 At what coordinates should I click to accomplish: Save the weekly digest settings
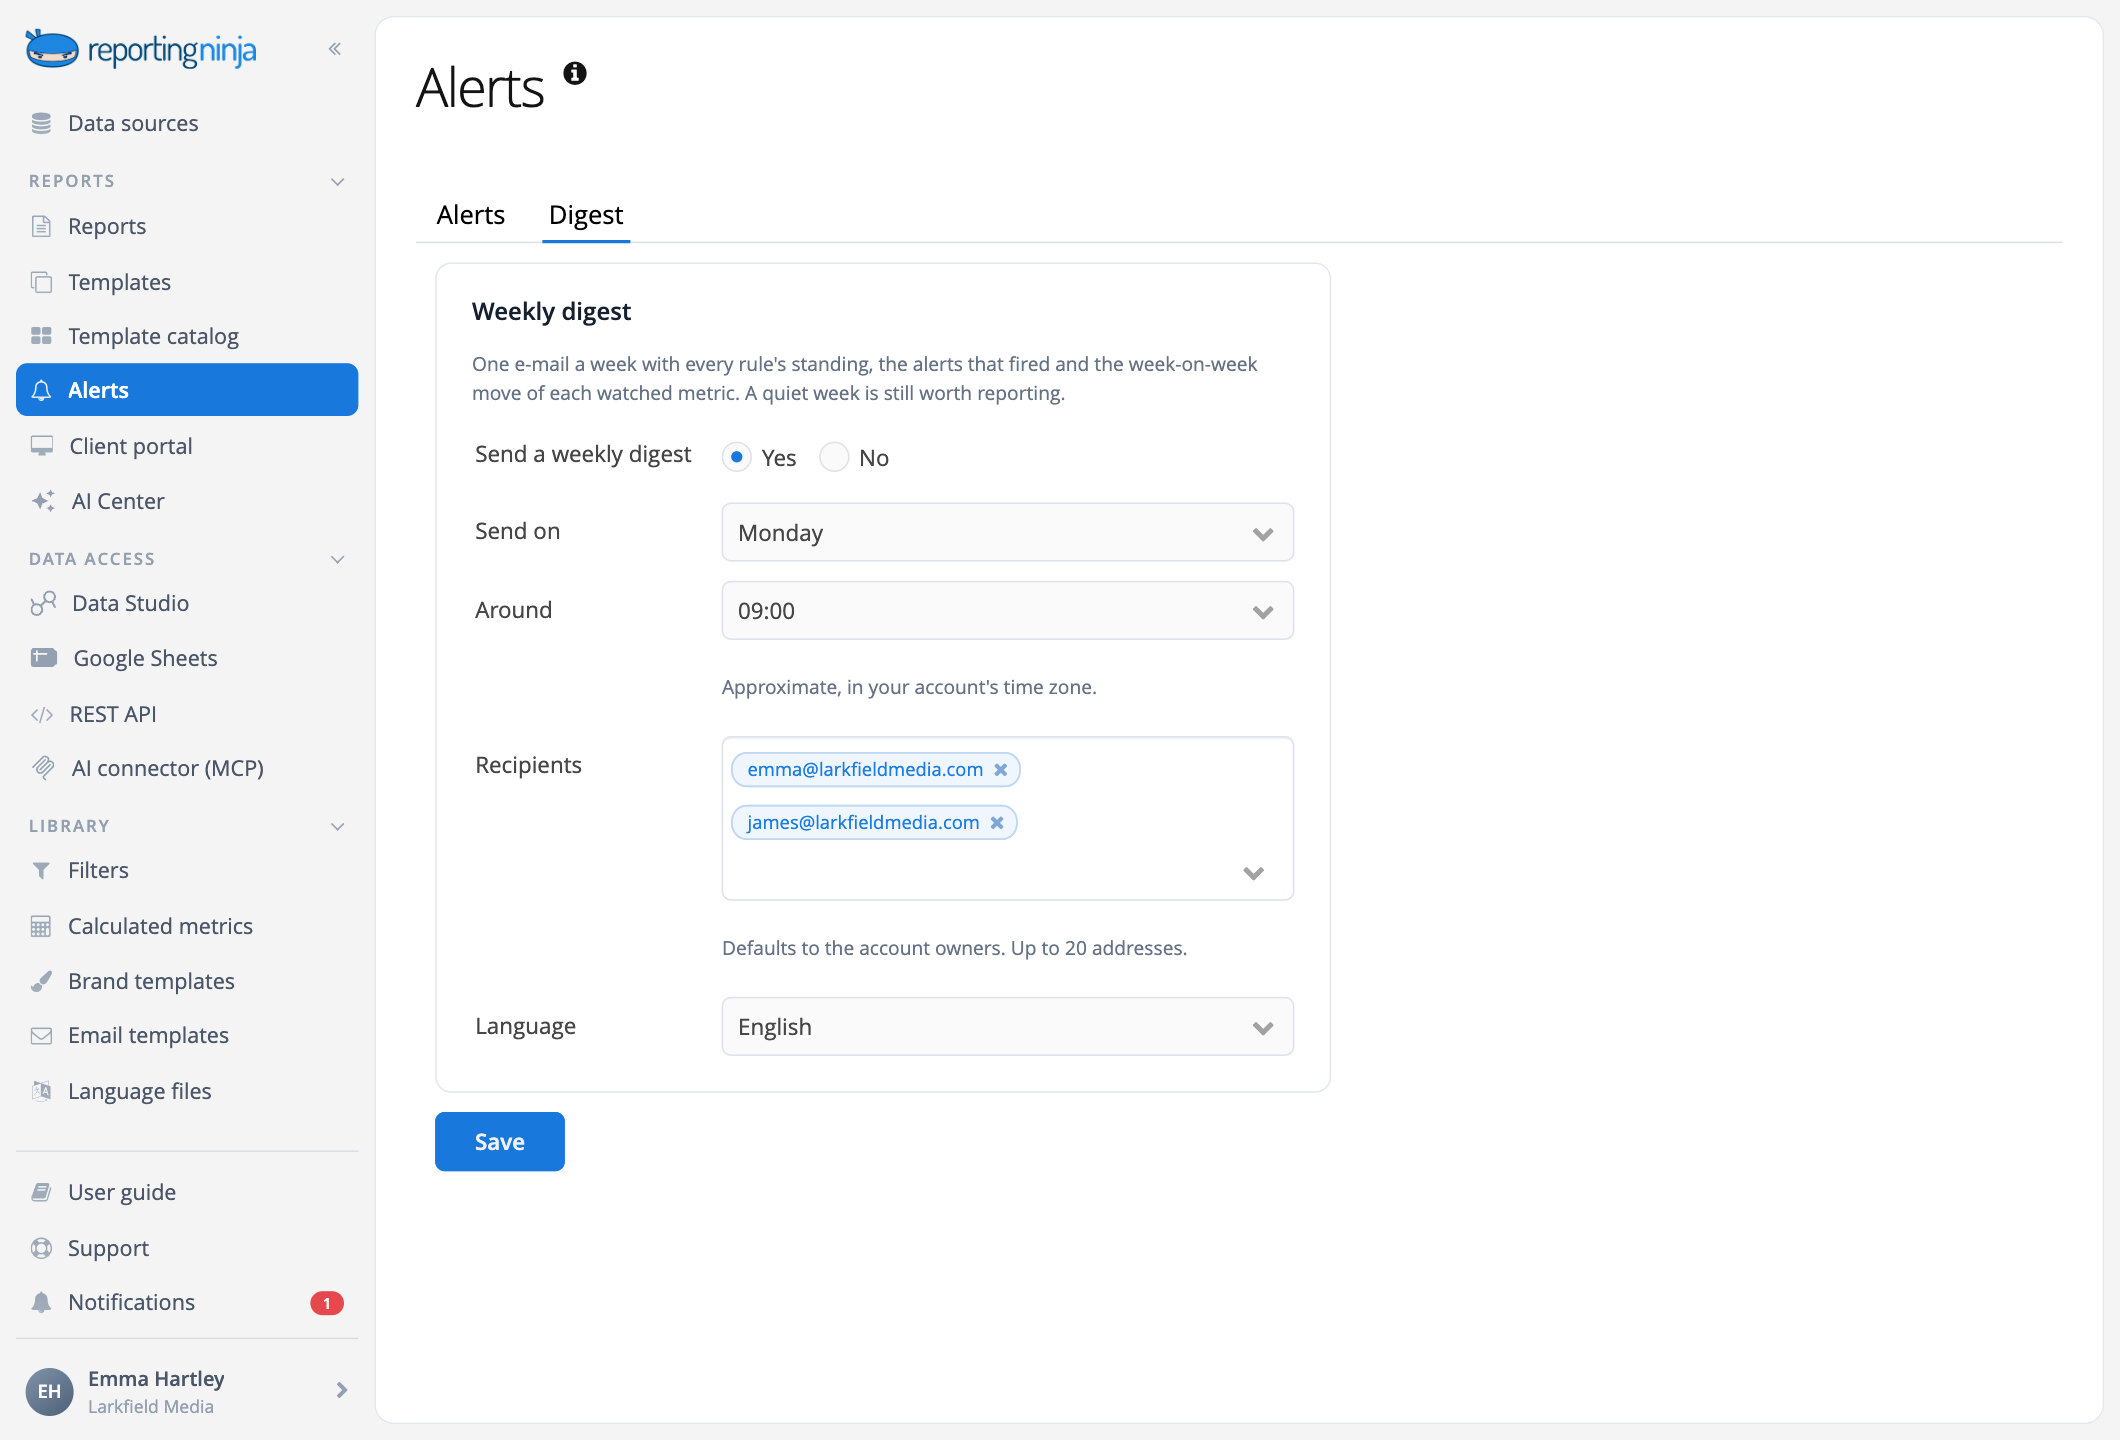point(499,1141)
